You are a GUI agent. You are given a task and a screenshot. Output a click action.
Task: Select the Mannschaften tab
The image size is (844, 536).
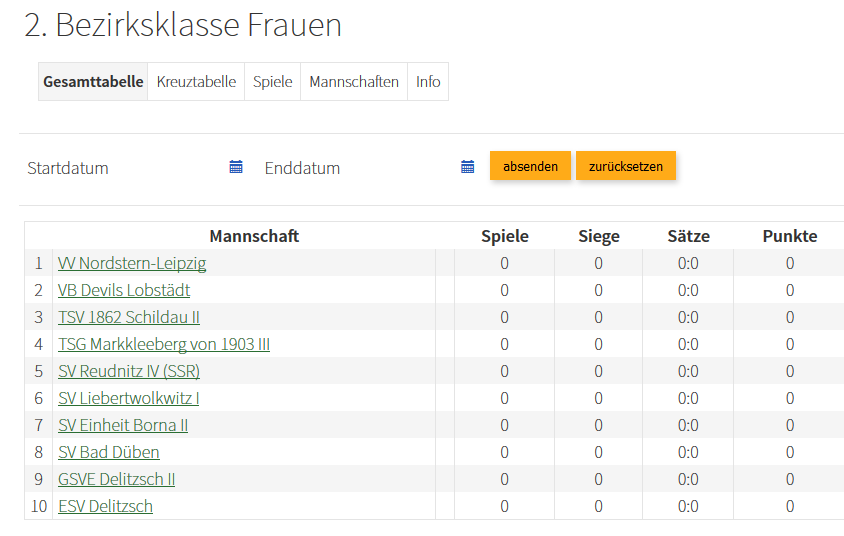point(354,82)
